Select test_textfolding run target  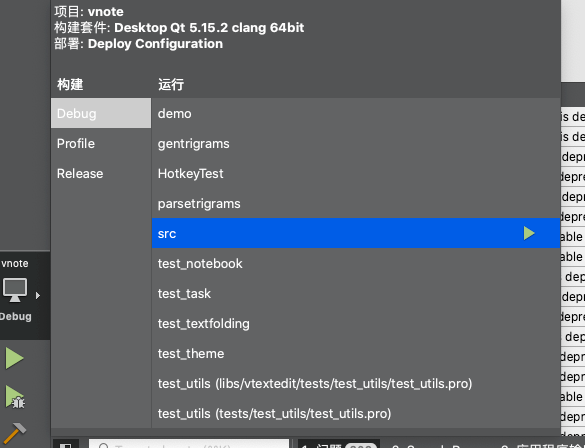point(356,324)
